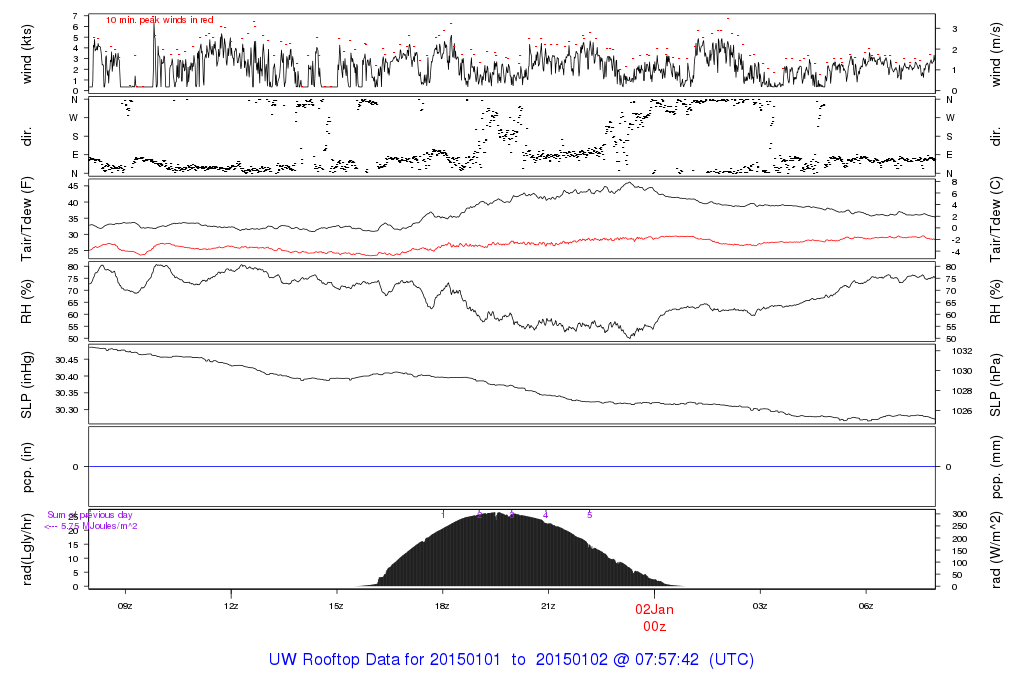Click the 'Tair/Tdew (C)' axis label
Viewport: 1024px width, 700px height.
tap(995, 219)
